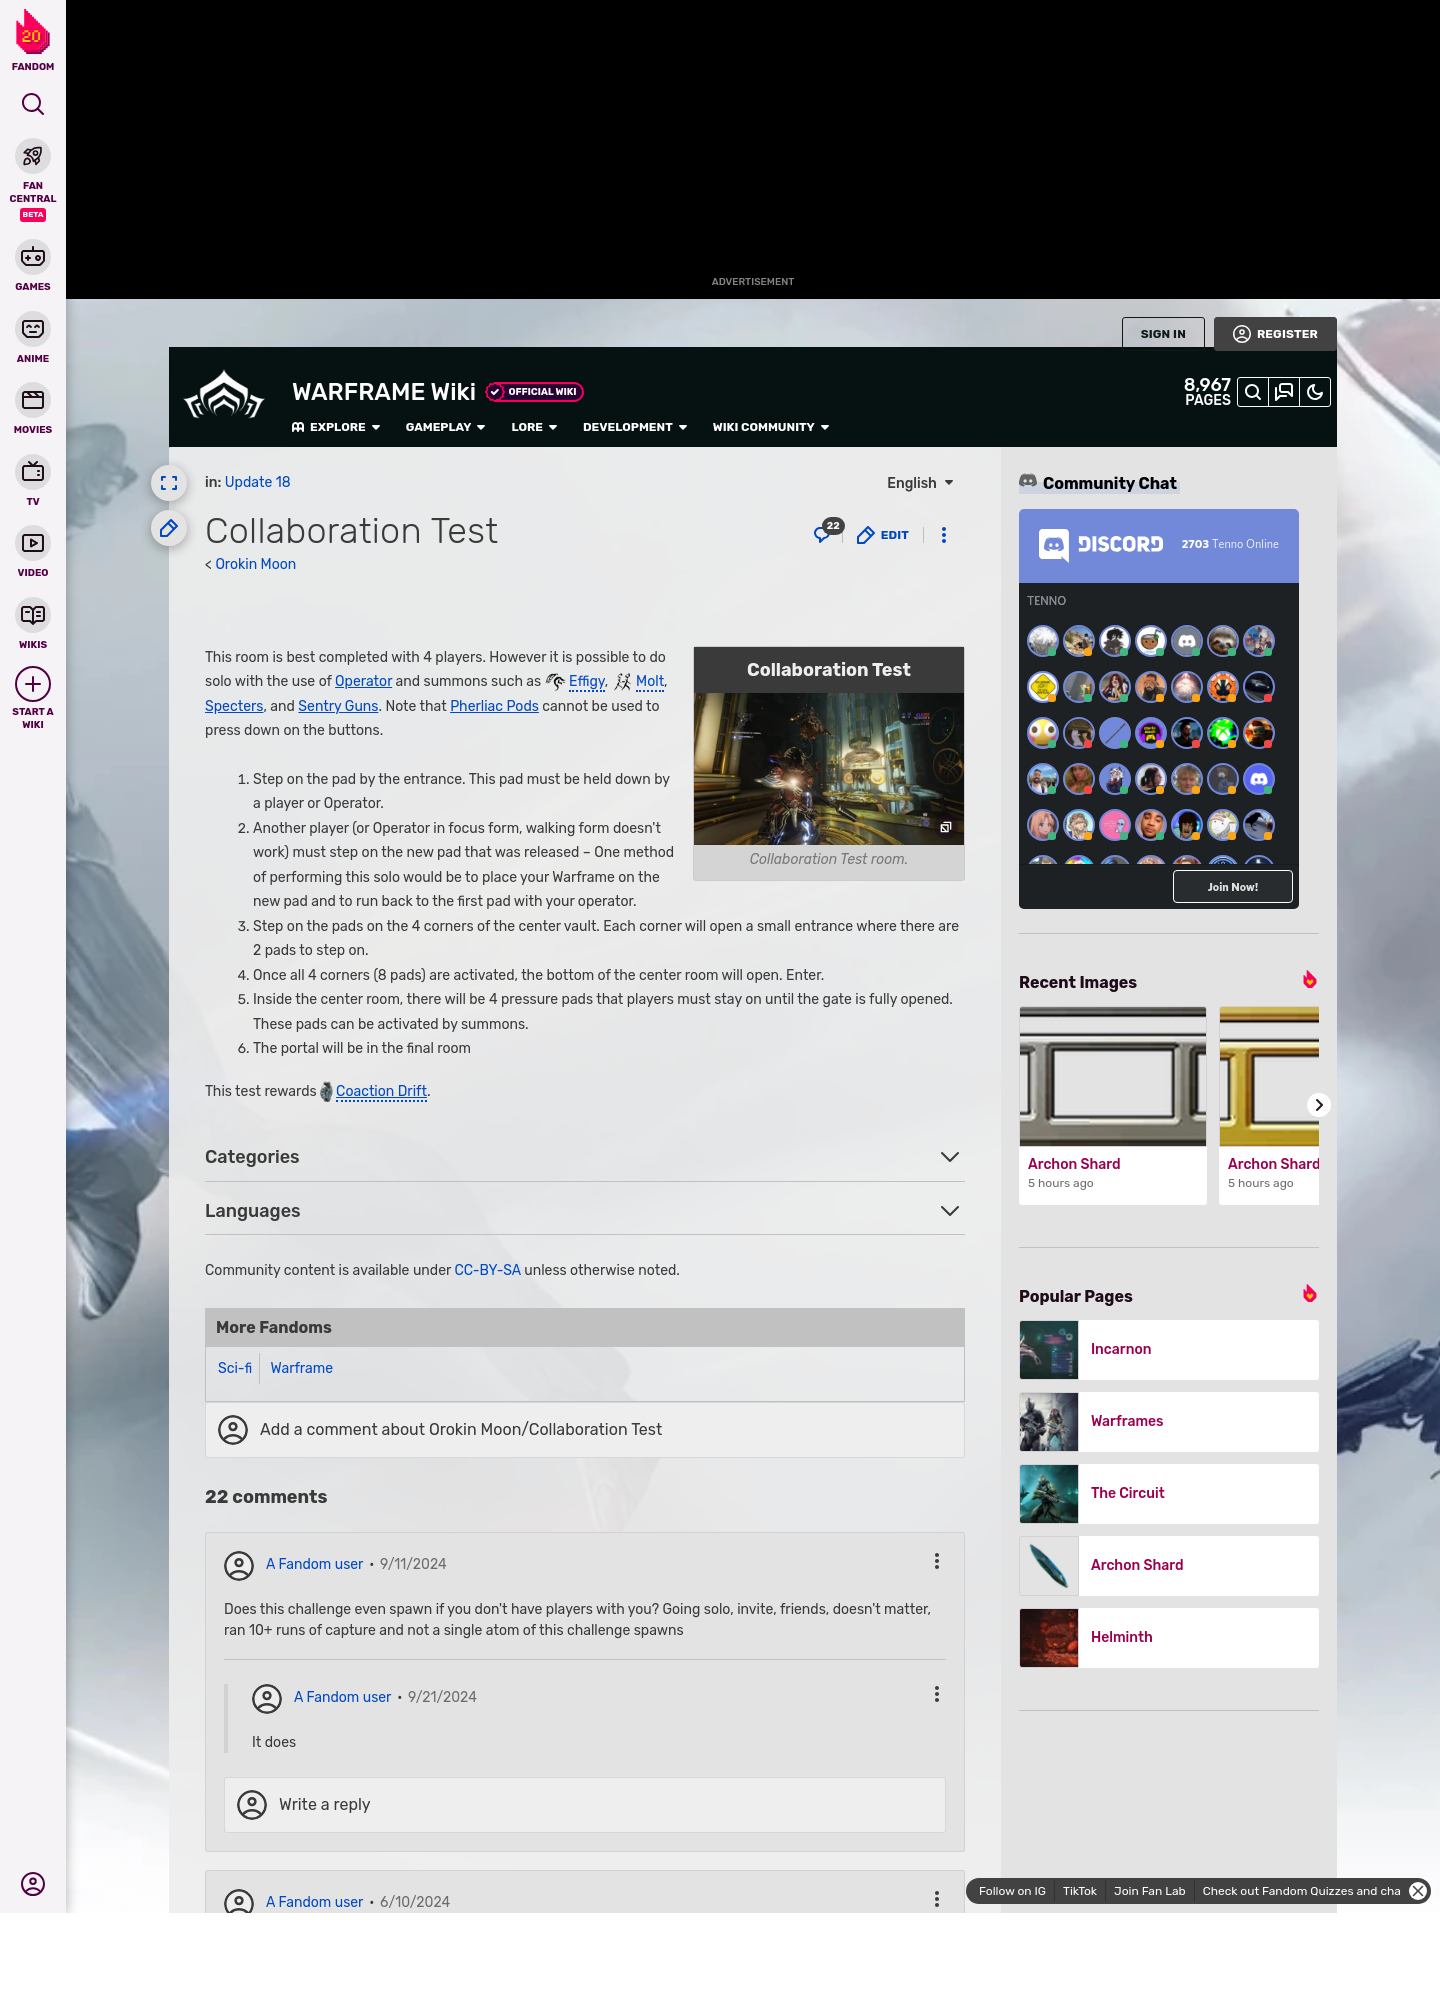Open the user profile icon in sidebar
Viewport: 1440px width, 2000px height.
click(x=33, y=1884)
